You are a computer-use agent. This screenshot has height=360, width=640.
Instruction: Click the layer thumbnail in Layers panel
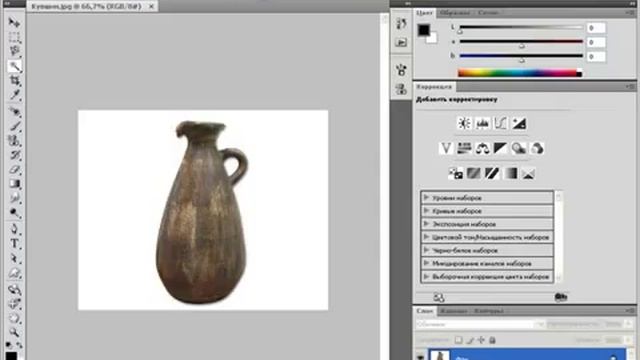tap(440, 355)
